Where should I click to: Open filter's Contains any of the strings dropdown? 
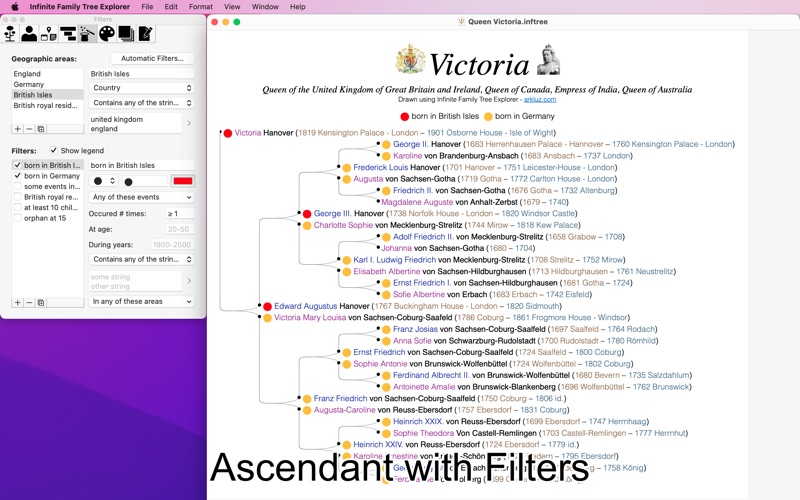point(142,259)
